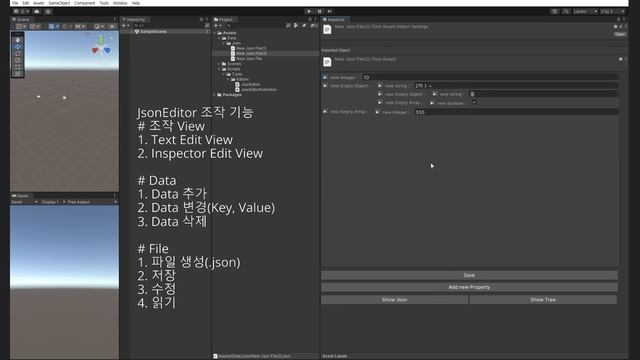
Task: Expand the Packages folder arrow
Action: (215, 95)
